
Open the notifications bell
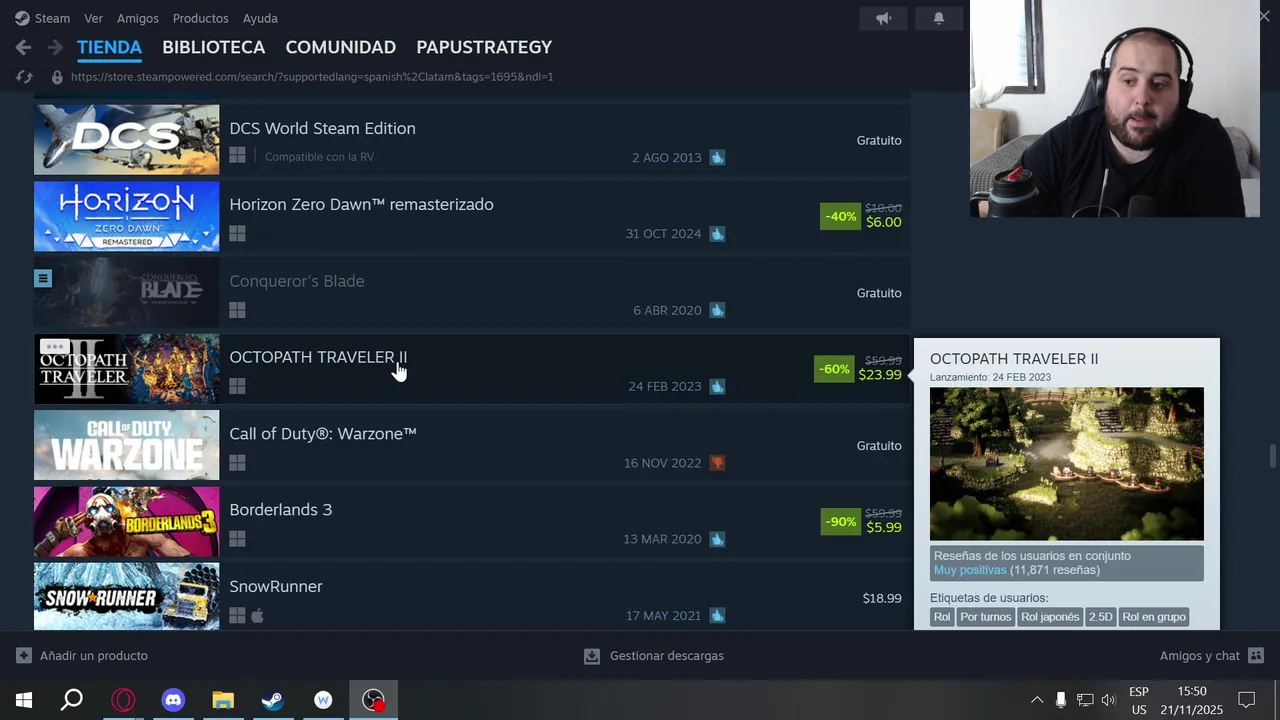pyautogui.click(x=939, y=18)
